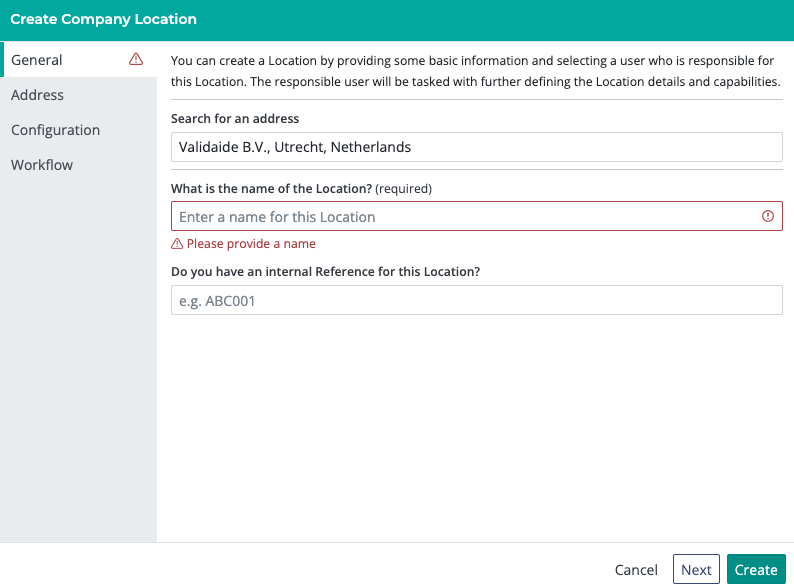Switch to the Configuration section
This screenshot has height=585, width=794.
[78, 130]
